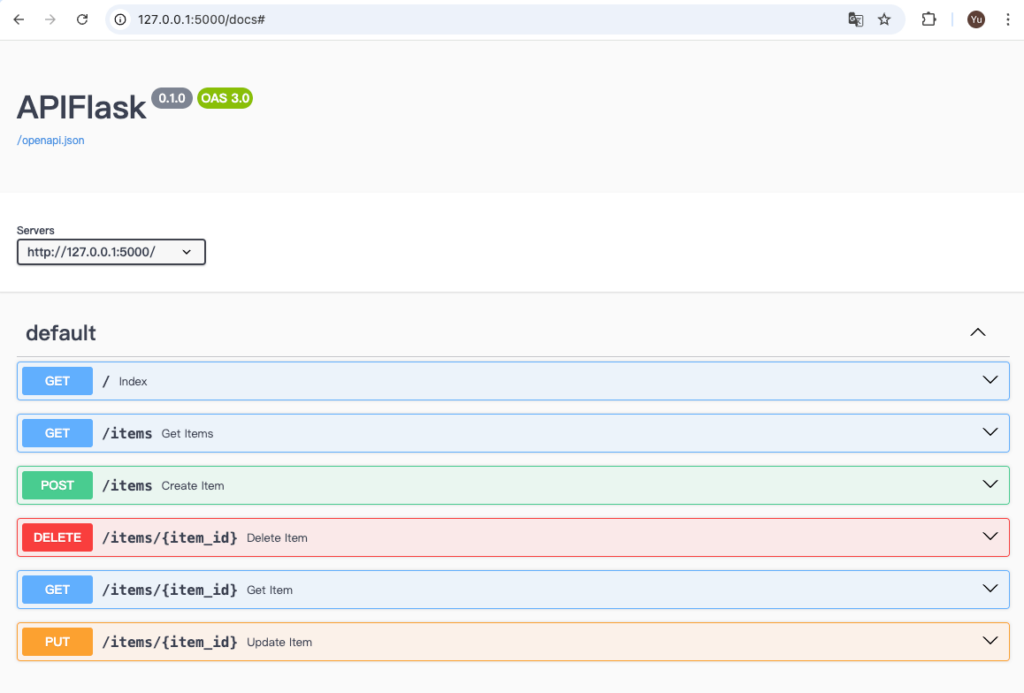Image resolution: width=1024 pixels, height=693 pixels.
Task: Click the browser forward arrow
Action: pos(50,19)
